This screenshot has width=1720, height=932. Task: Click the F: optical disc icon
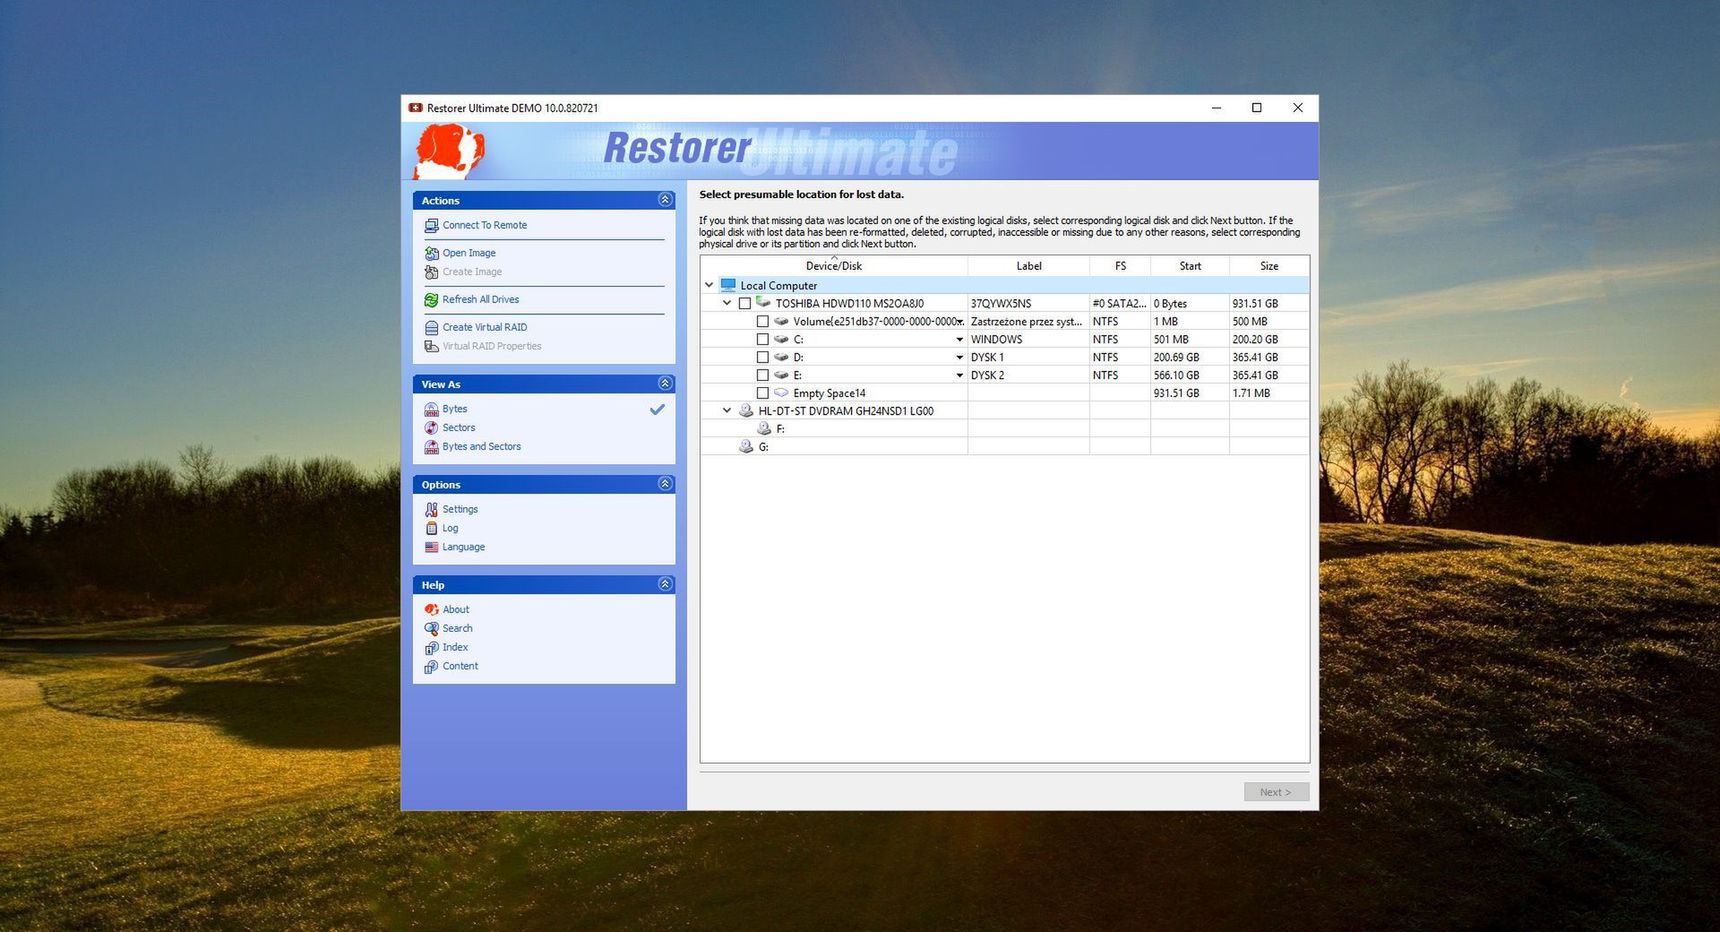click(x=764, y=429)
